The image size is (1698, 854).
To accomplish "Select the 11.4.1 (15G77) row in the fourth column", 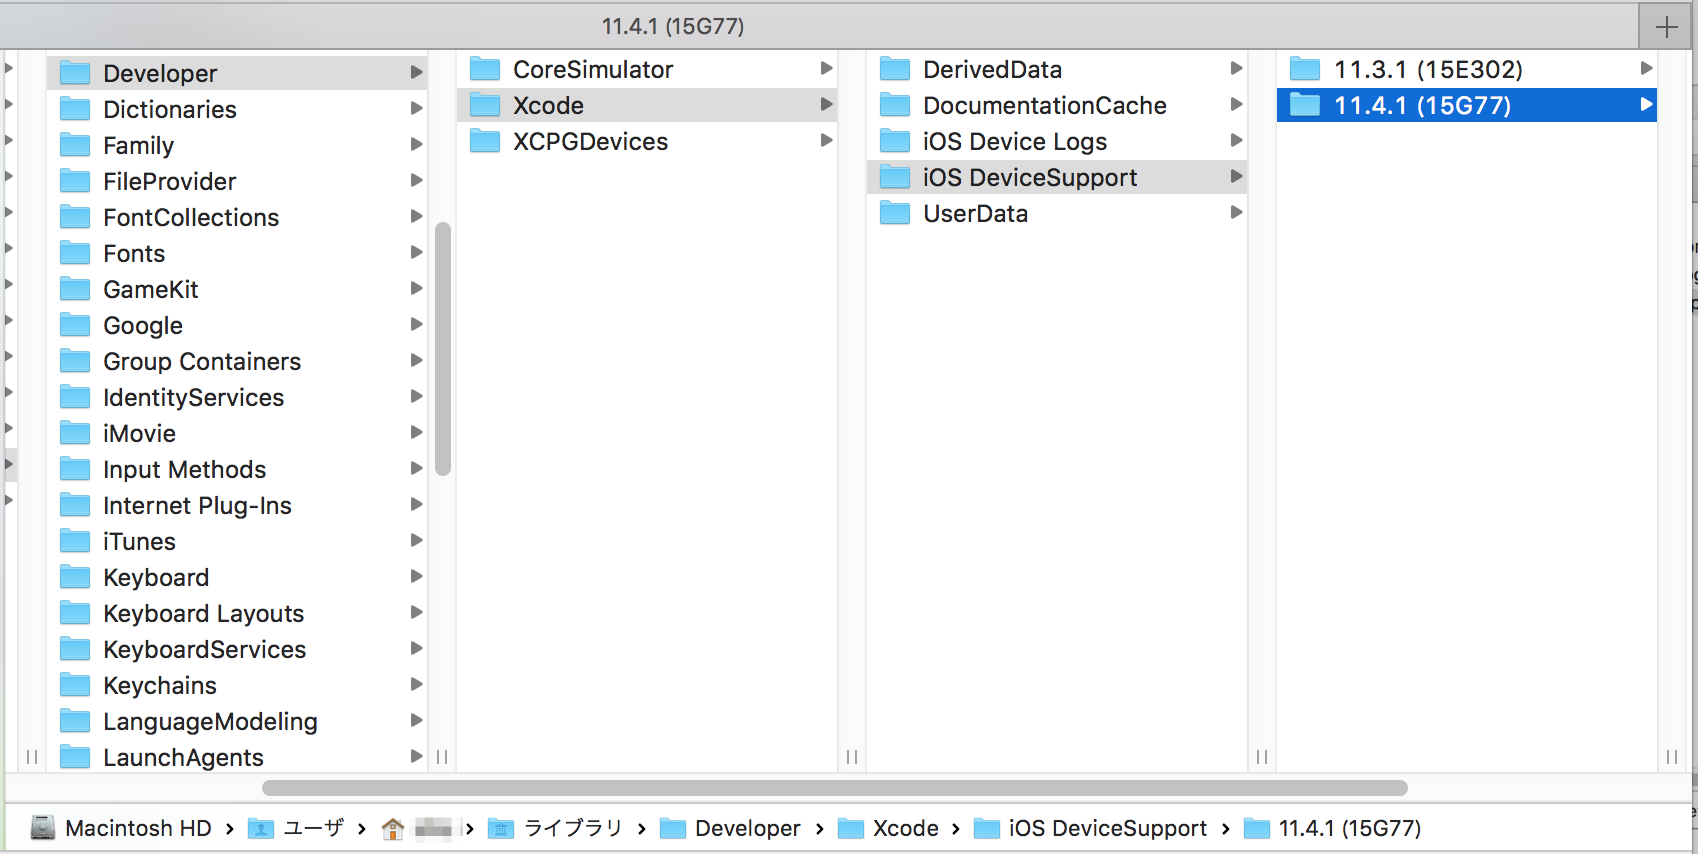I will 1467,105.
